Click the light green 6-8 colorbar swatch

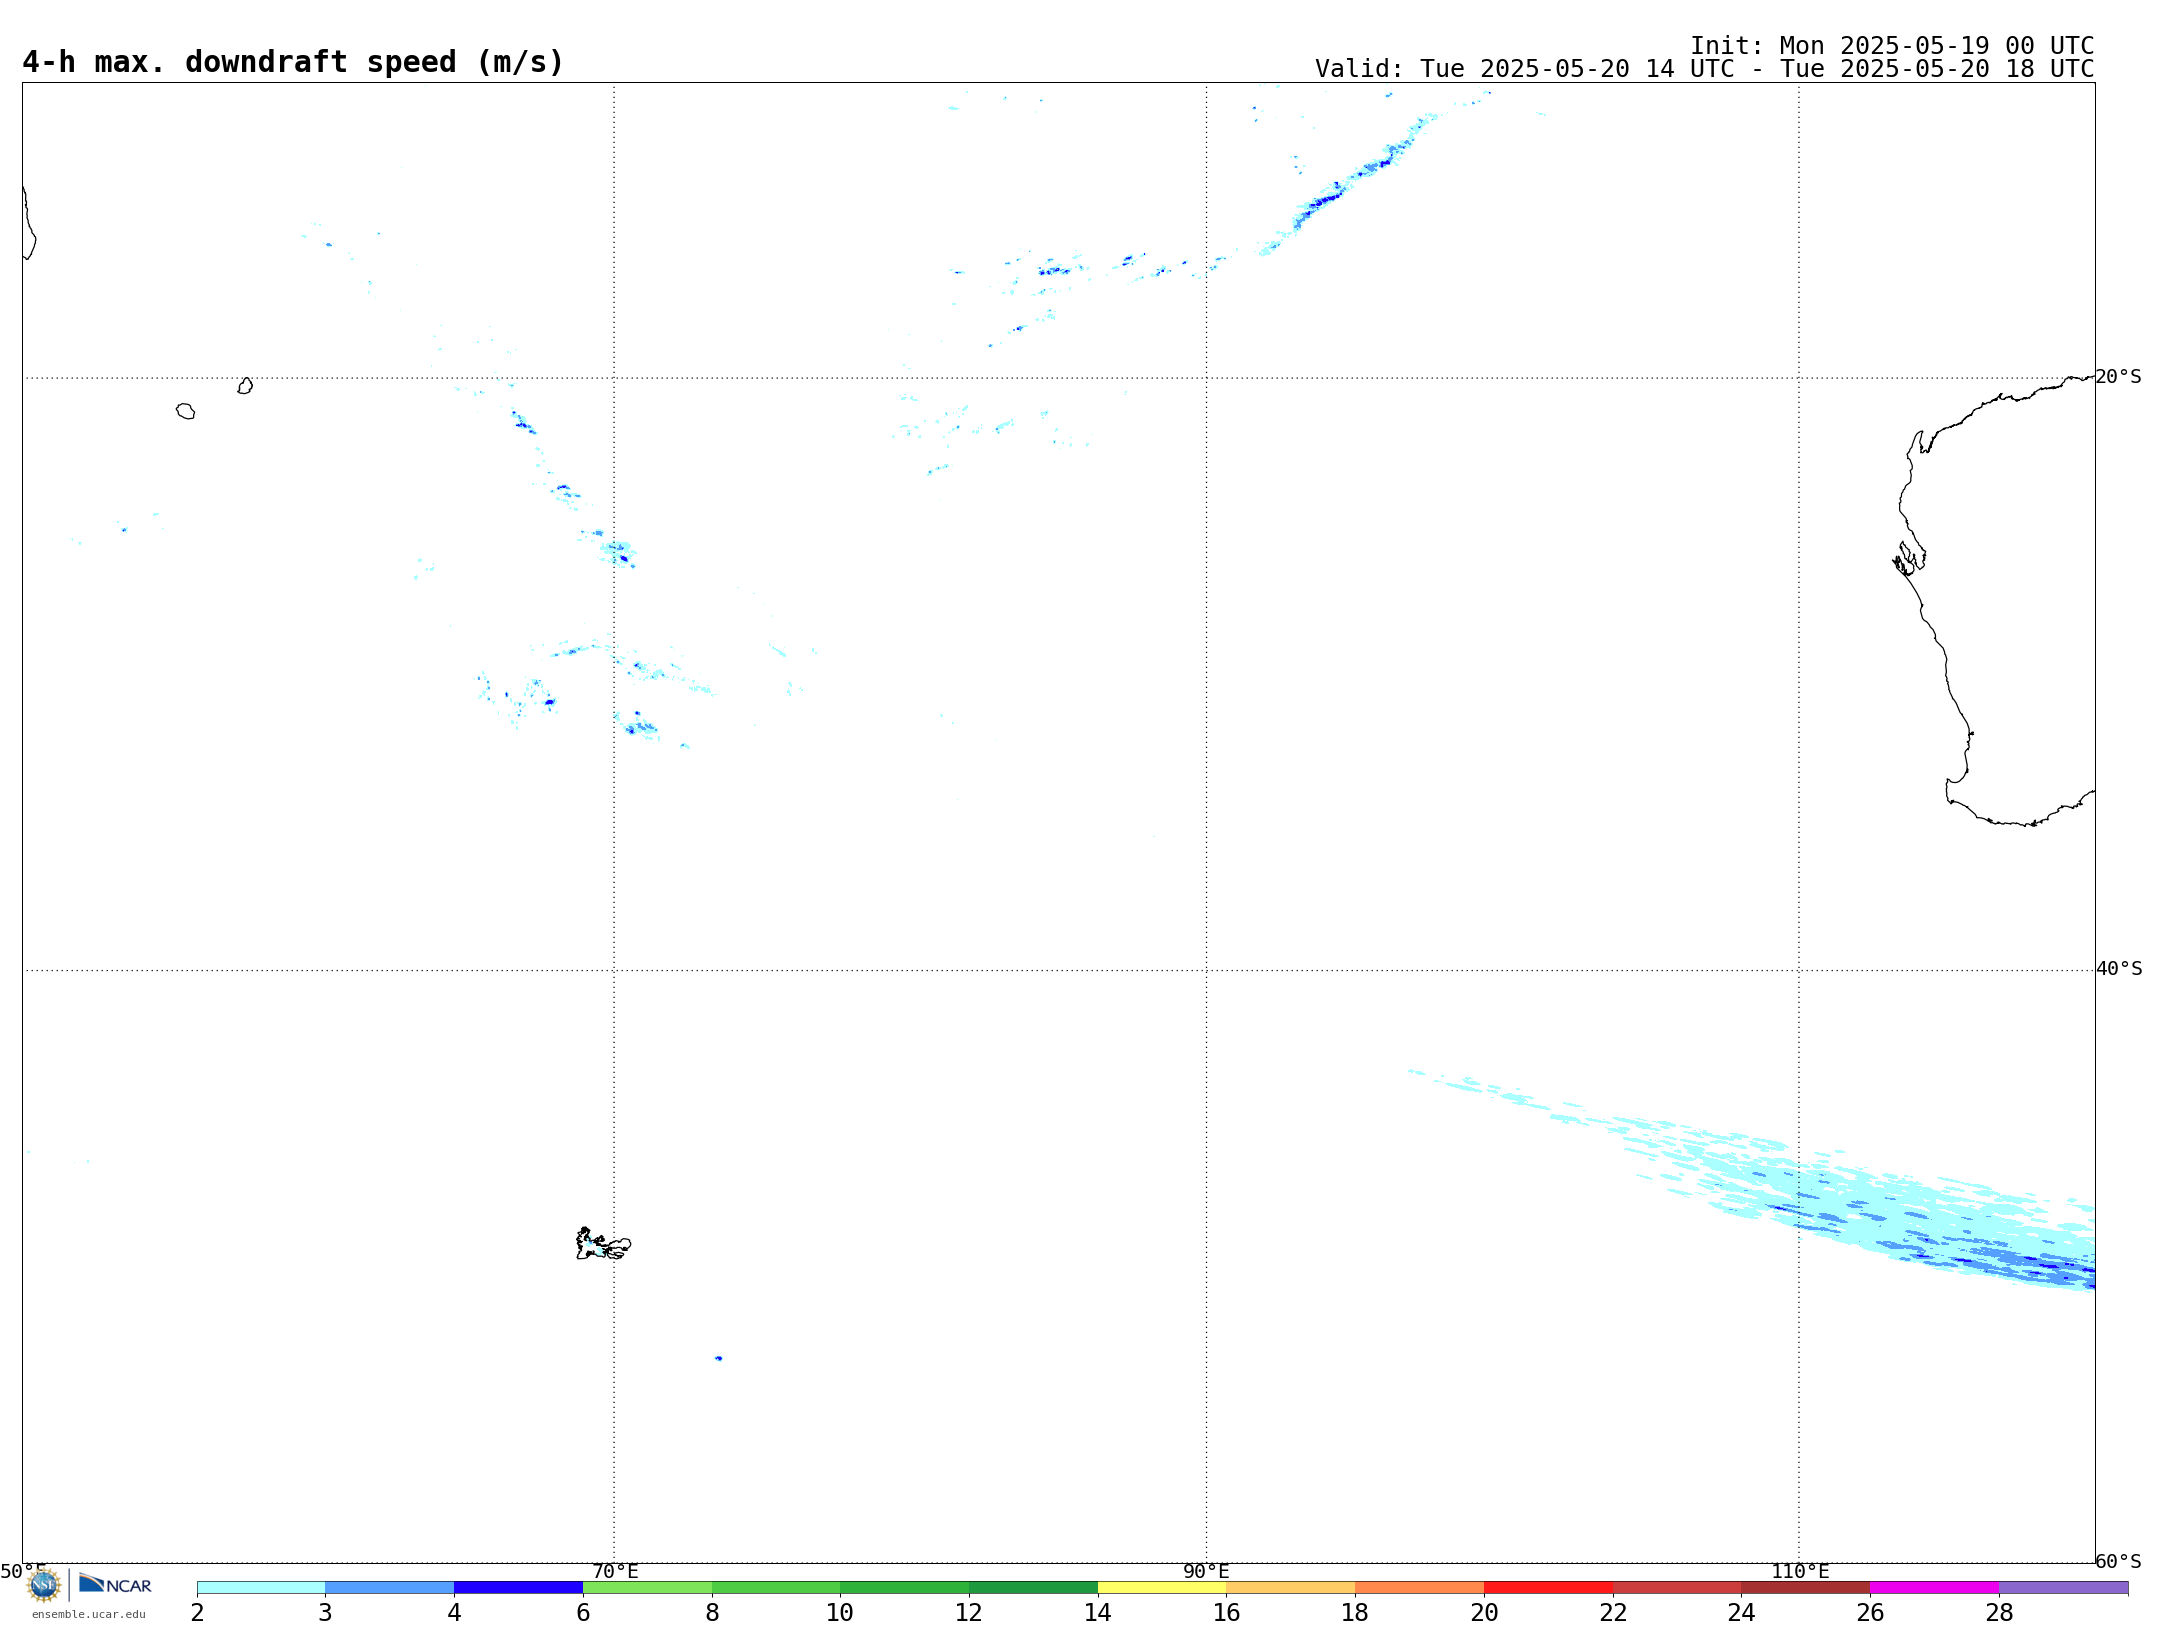[647, 1587]
